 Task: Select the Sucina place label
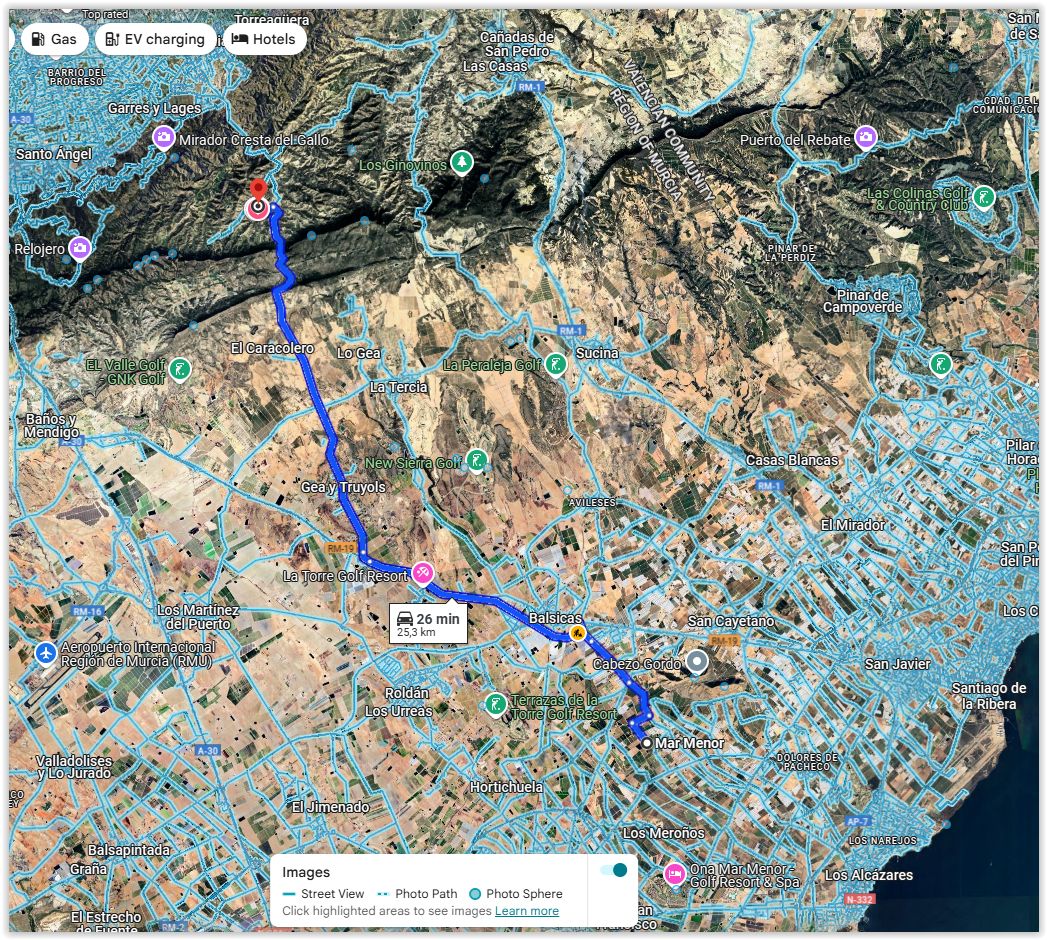597,352
